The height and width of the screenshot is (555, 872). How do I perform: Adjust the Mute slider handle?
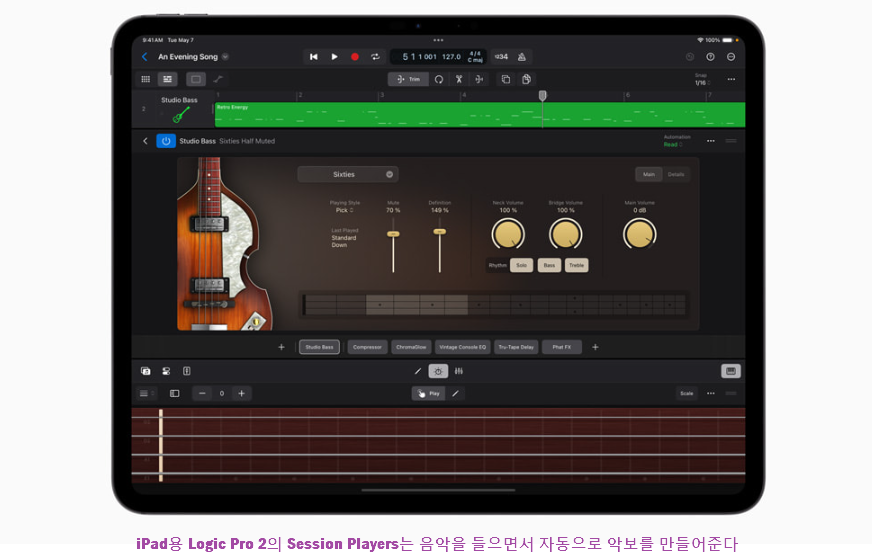[x=393, y=234]
